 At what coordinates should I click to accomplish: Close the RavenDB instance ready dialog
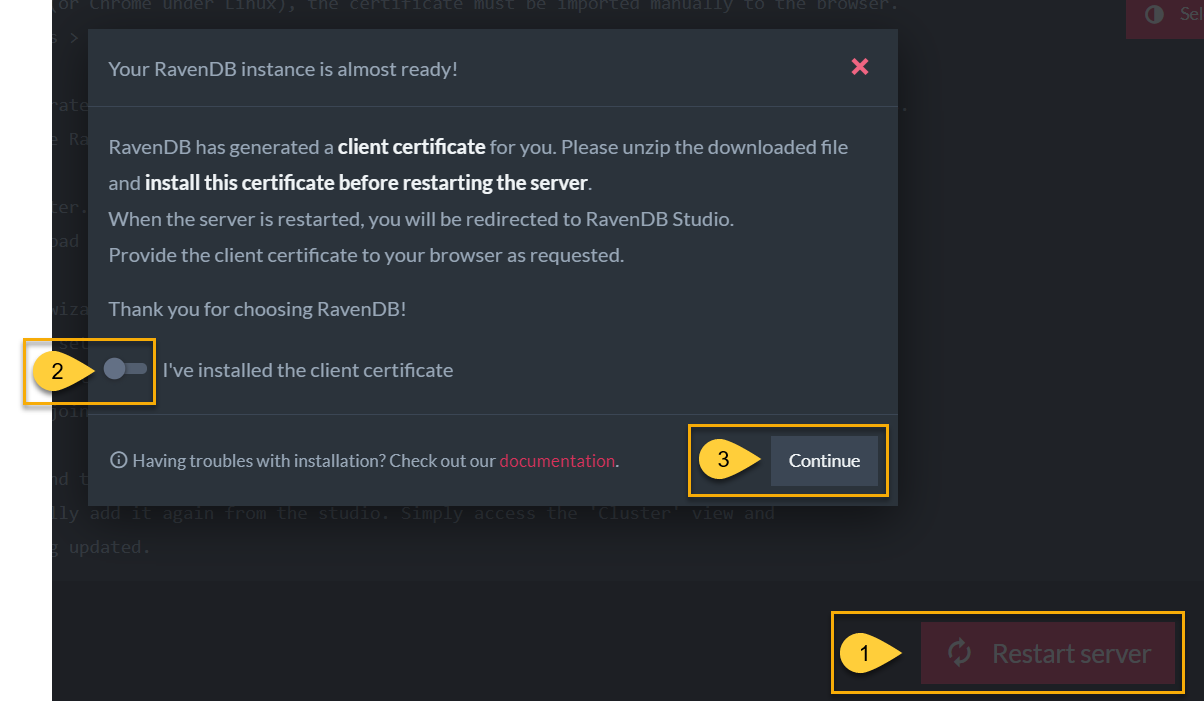(x=859, y=67)
